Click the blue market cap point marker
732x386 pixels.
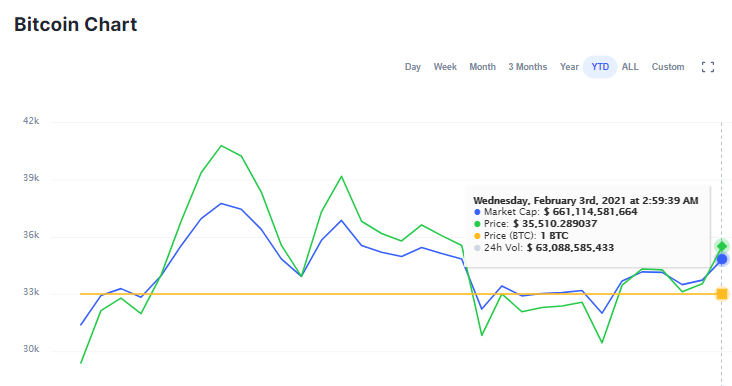click(x=722, y=259)
